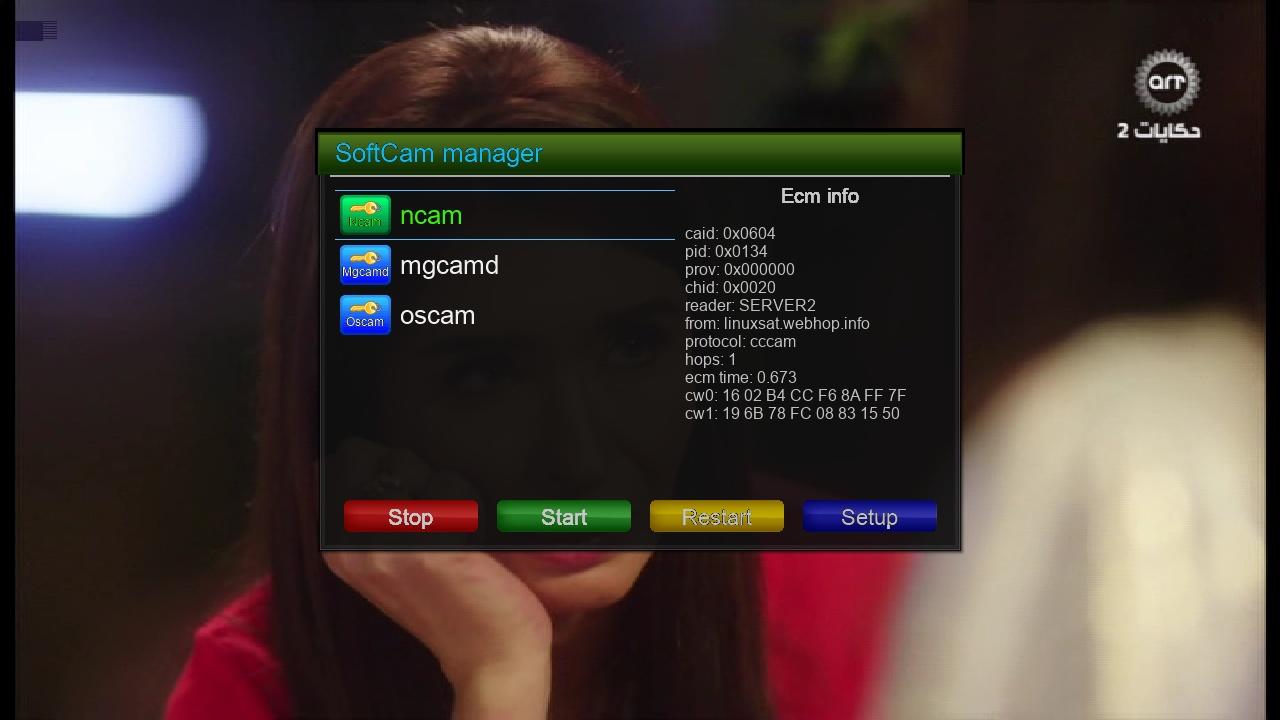Click the green Ncam key icon
The image size is (1280, 720).
pos(365,215)
